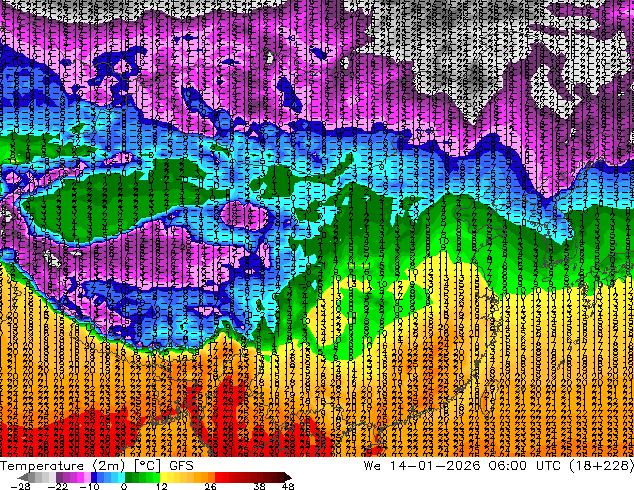The image size is (634, 490).
Task: Click the '0' legend label
Action: coord(124,486)
